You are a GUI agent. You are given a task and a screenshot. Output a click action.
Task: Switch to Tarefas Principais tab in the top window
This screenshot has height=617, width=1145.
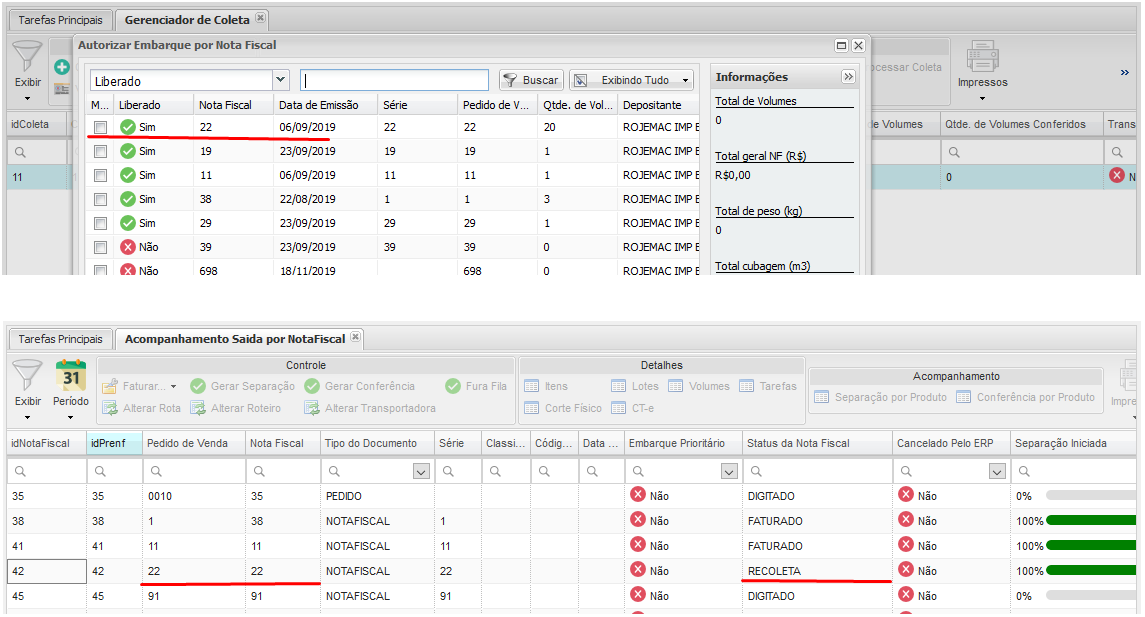[x=60, y=20]
